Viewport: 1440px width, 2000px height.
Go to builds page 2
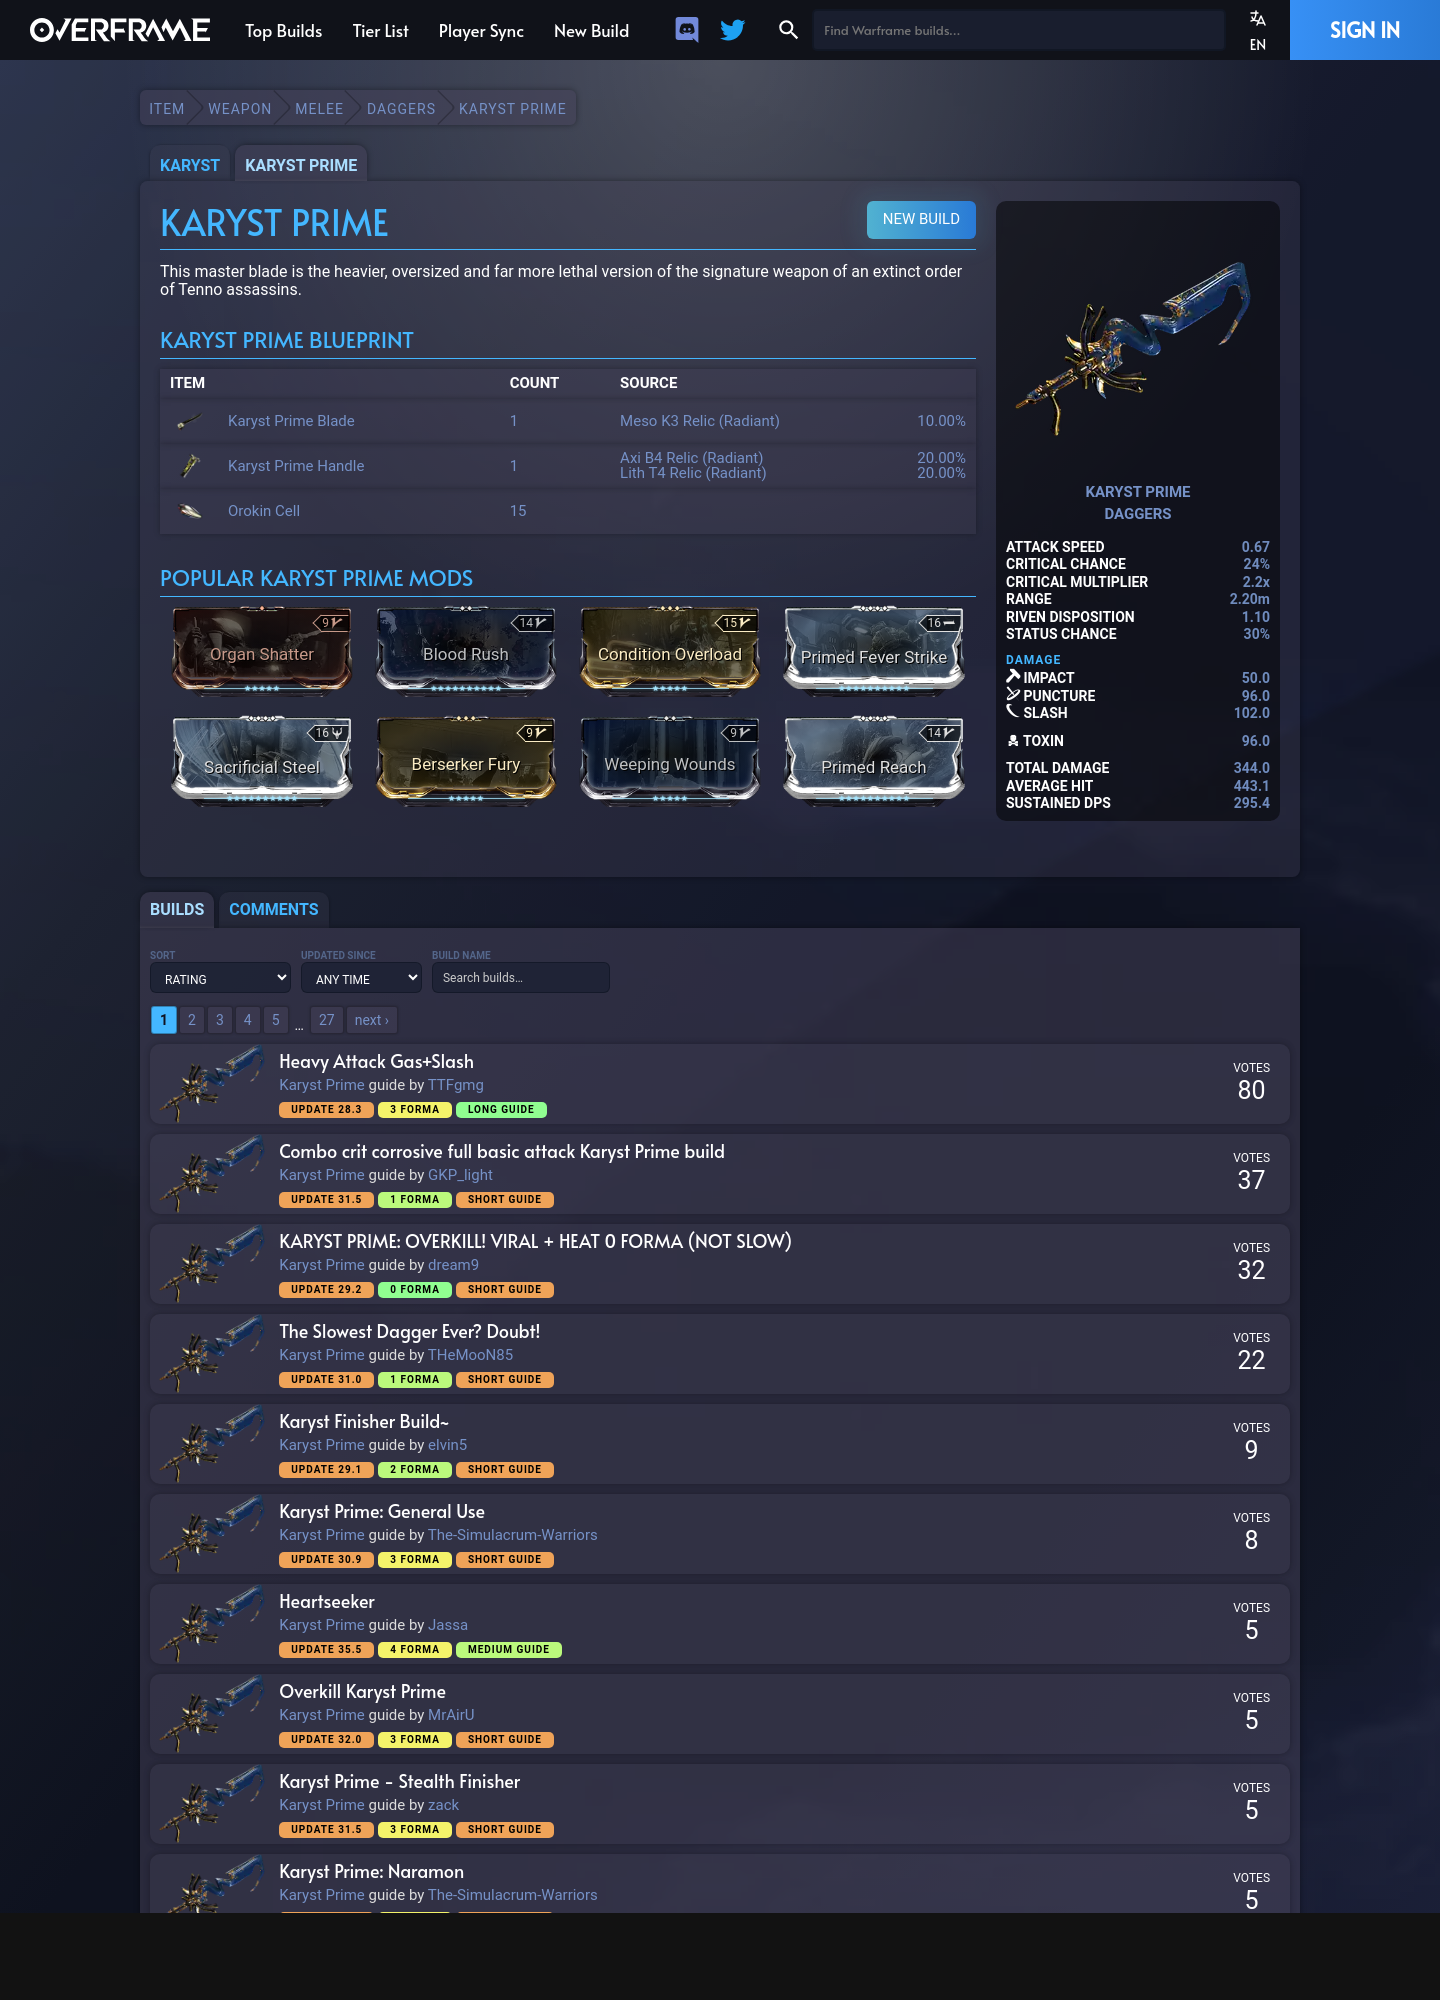click(192, 1020)
